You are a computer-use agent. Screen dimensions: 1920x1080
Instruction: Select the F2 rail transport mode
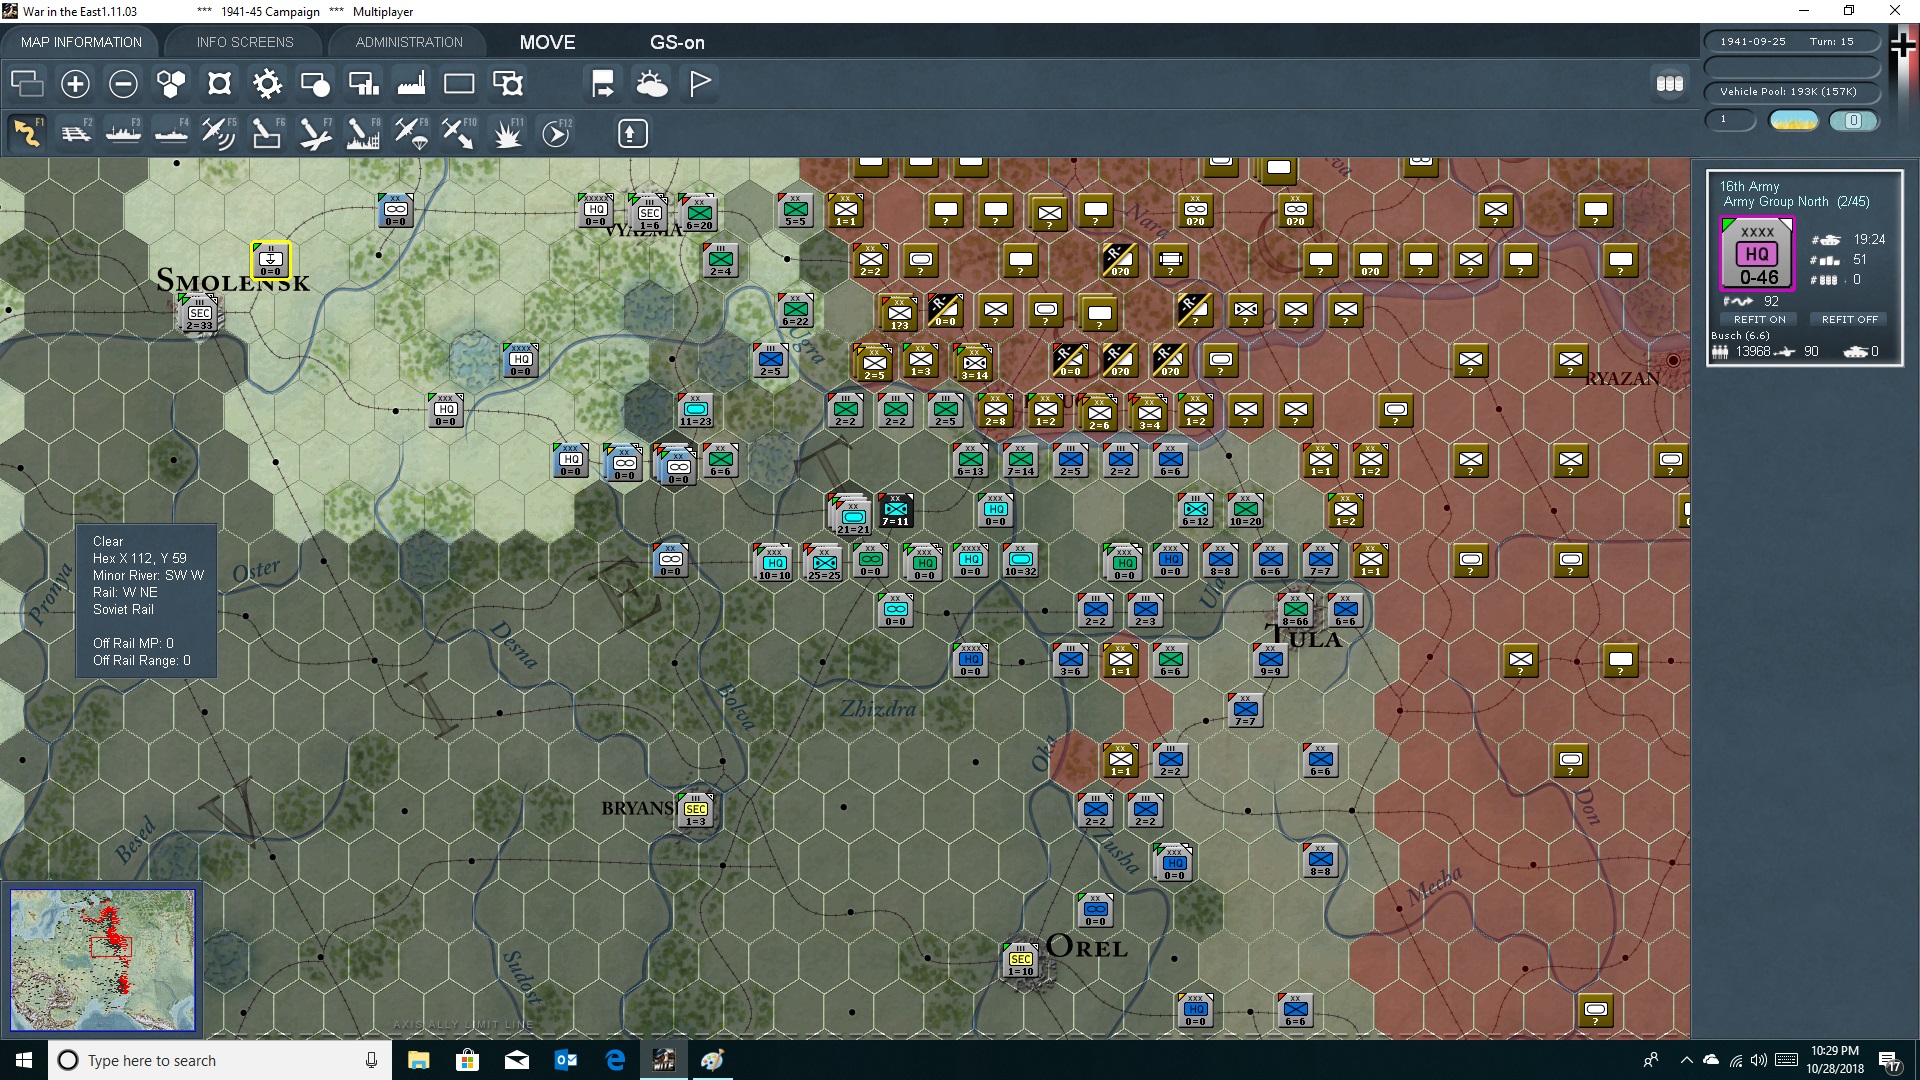(x=76, y=133)
